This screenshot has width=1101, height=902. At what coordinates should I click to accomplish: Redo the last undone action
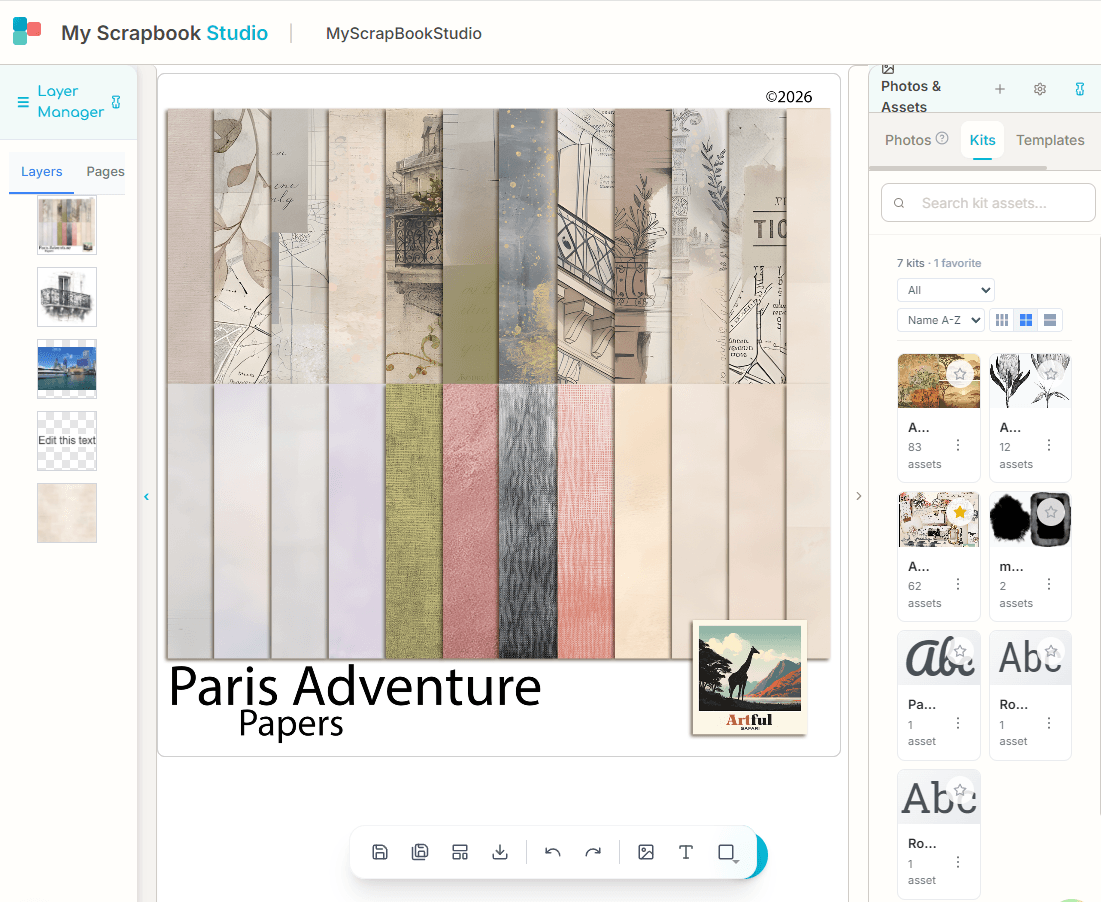[x=593, y=852]
